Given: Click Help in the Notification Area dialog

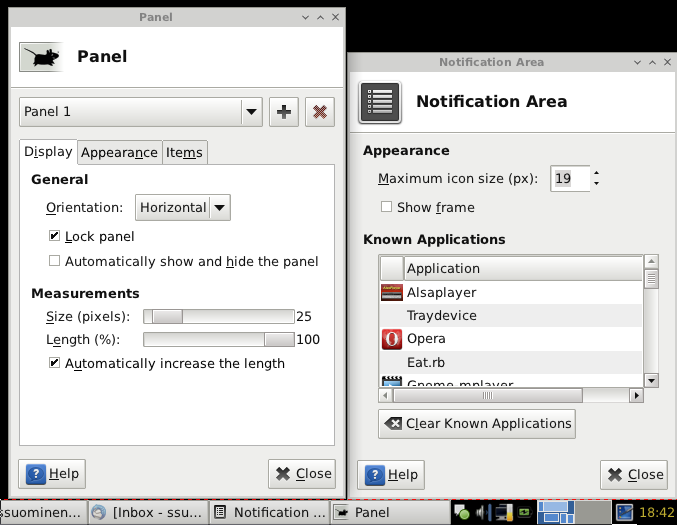Looking at the screenshot, I should point(391,475).
